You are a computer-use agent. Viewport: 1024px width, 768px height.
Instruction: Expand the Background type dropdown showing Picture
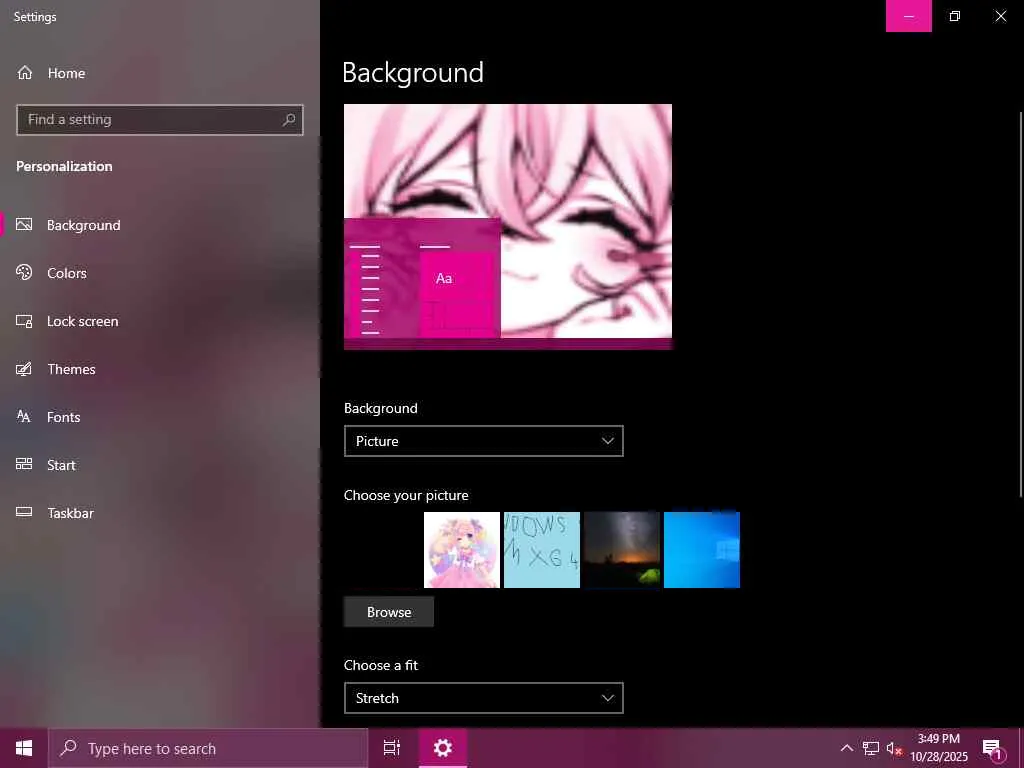coord(483,441)
